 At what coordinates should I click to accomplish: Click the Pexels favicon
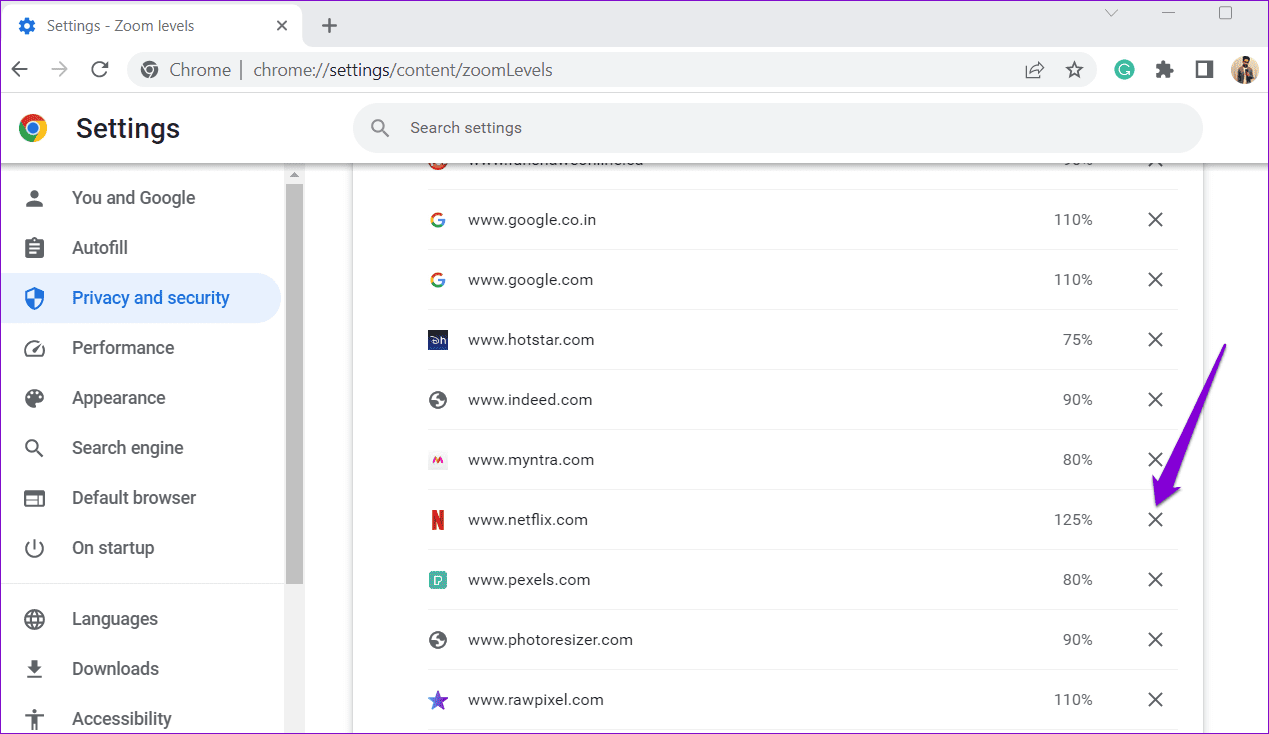point(437,580)
